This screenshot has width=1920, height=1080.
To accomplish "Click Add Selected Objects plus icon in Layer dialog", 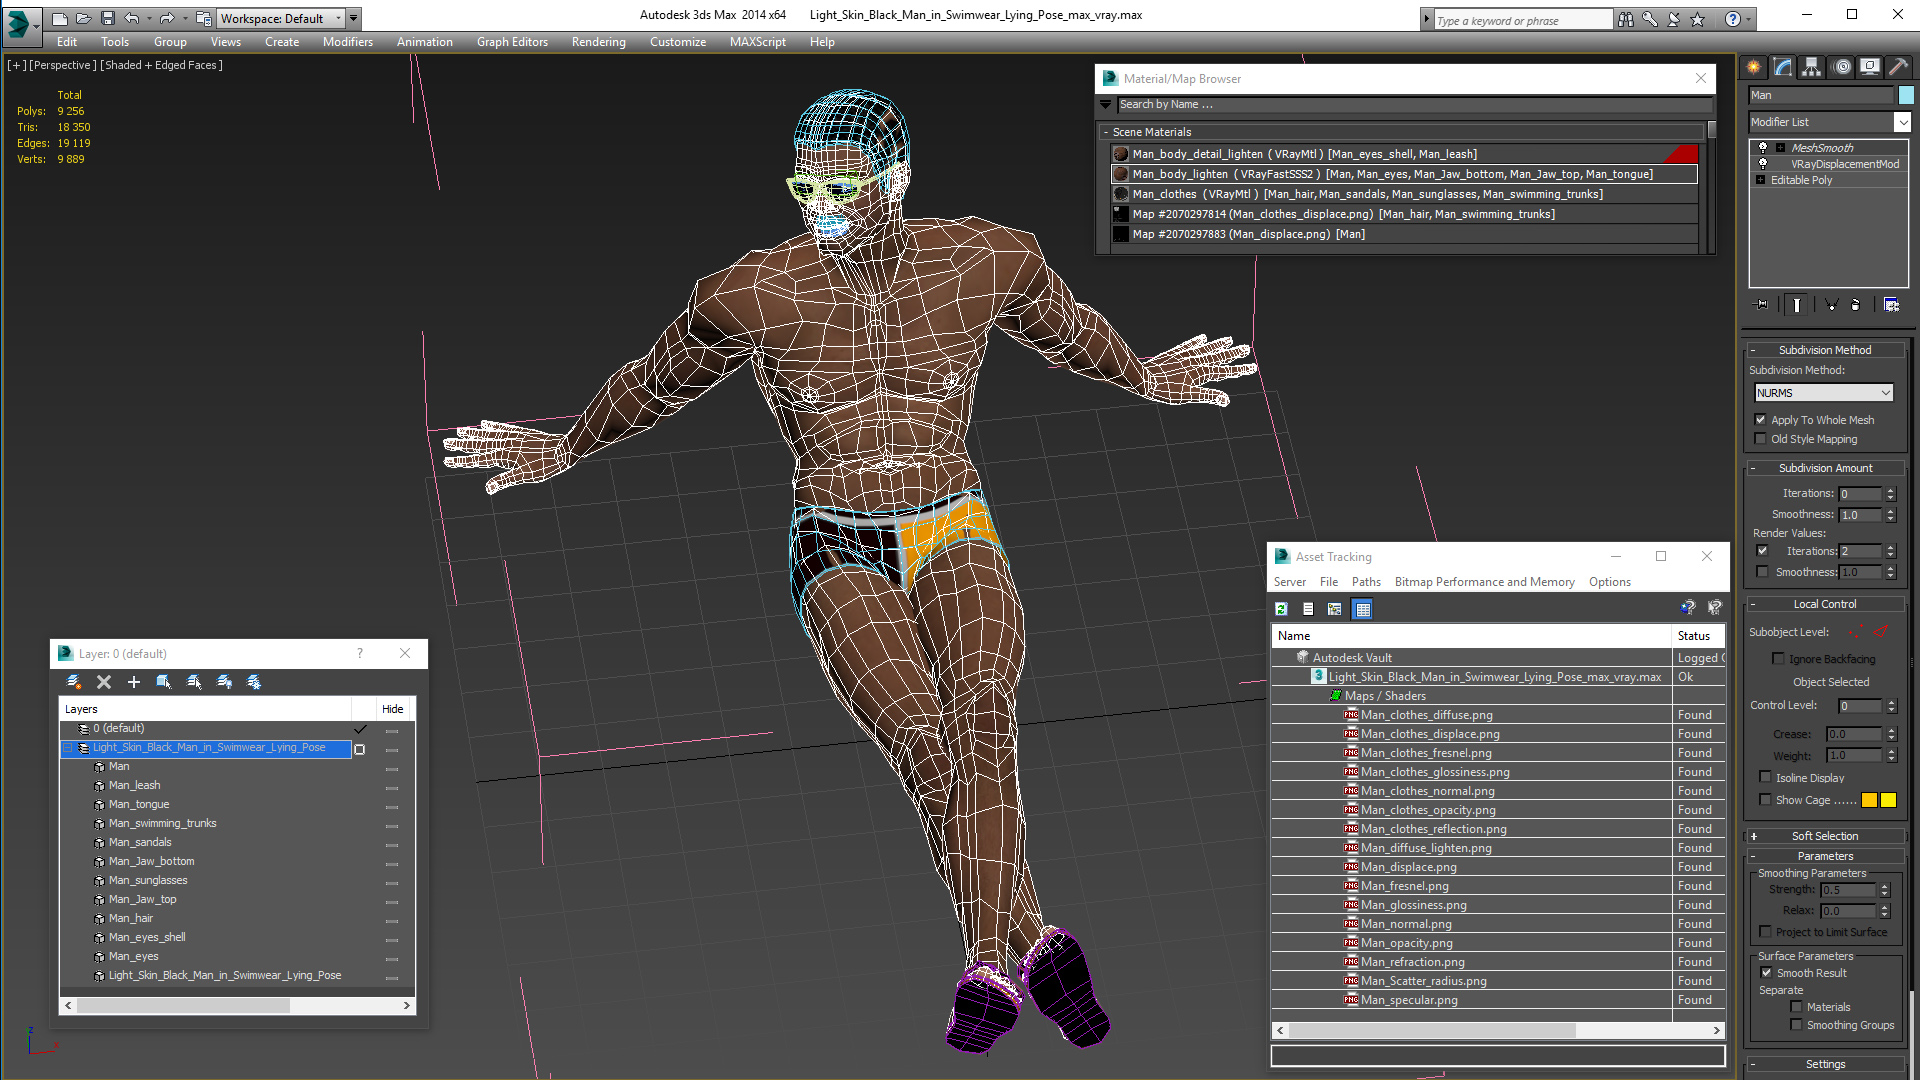I will coord(134,682).
